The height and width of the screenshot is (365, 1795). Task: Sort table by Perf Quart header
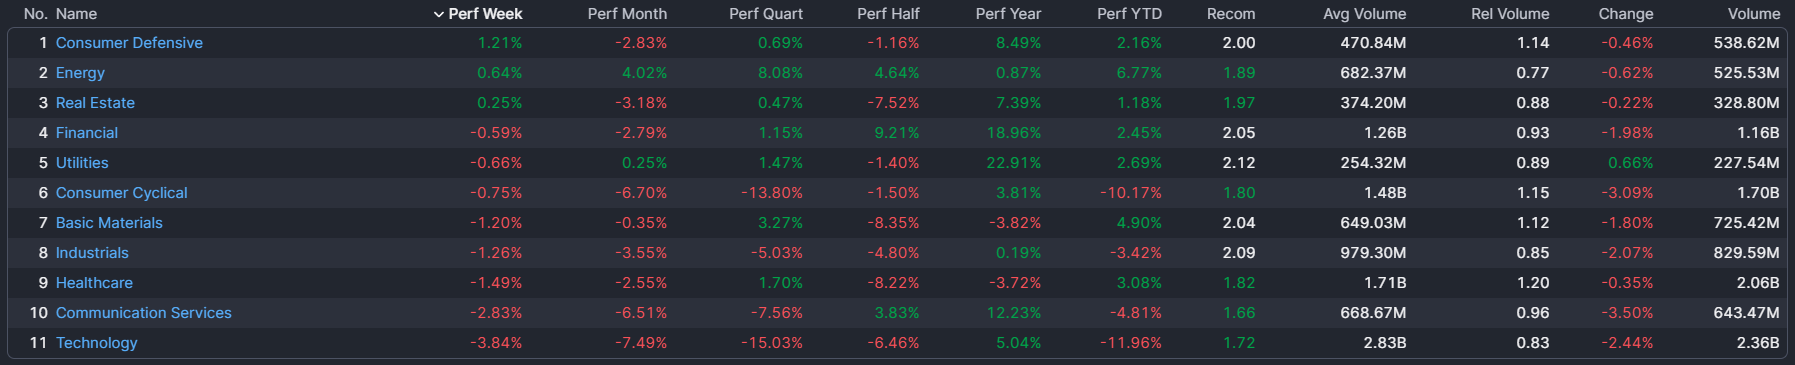point(766,14)
